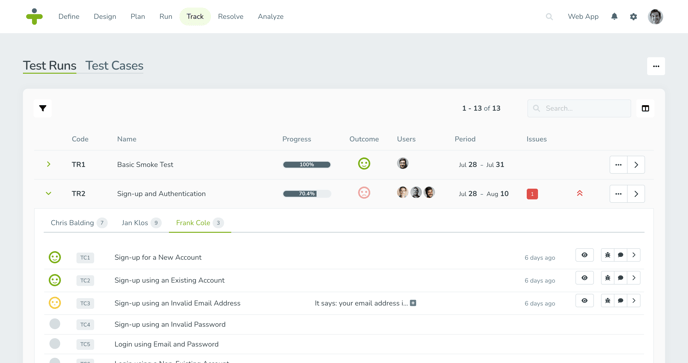Viewport: 688px width, 363px height.
Task: Toggle the eye icon for Sign-up using an Existing Account
Action: coord(584,278)
